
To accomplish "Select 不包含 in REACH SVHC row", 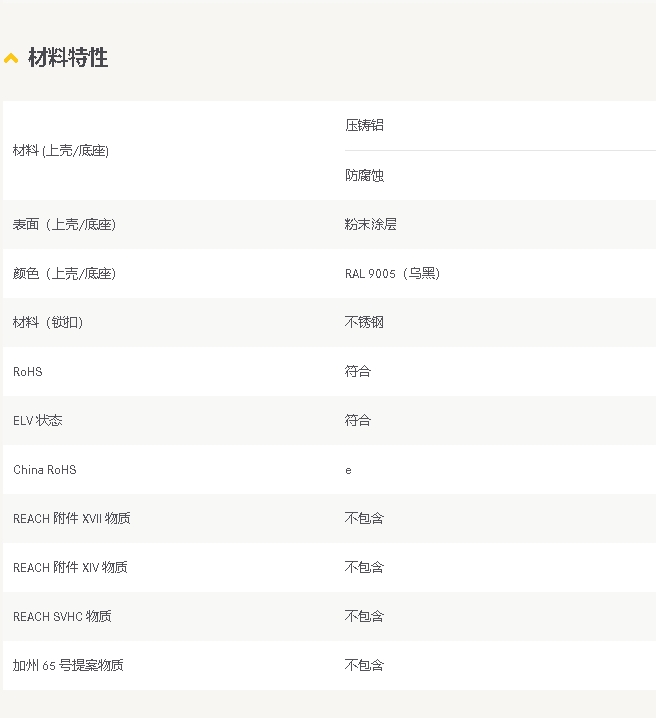I will (364, 616).
